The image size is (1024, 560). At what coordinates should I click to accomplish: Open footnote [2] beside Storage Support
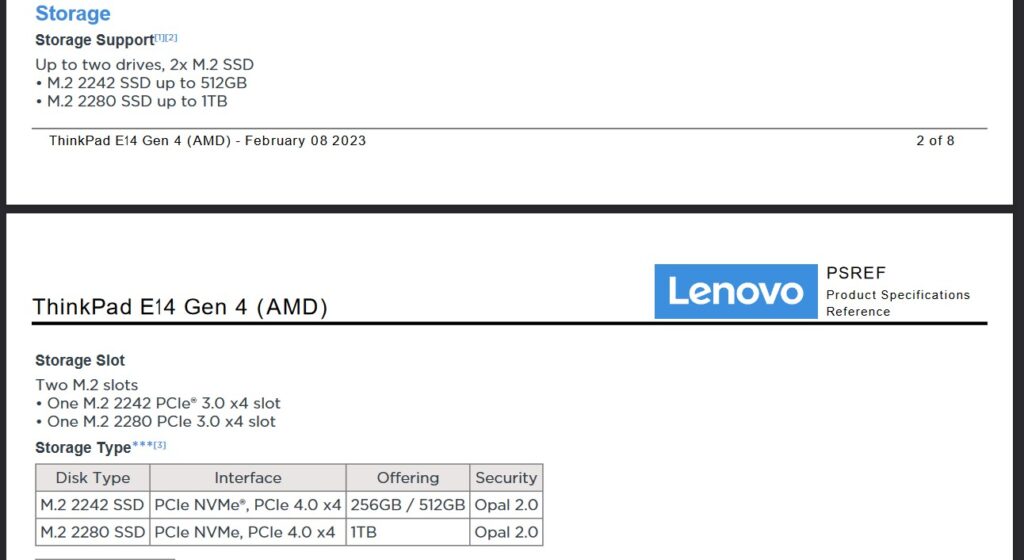coord(172,38)
